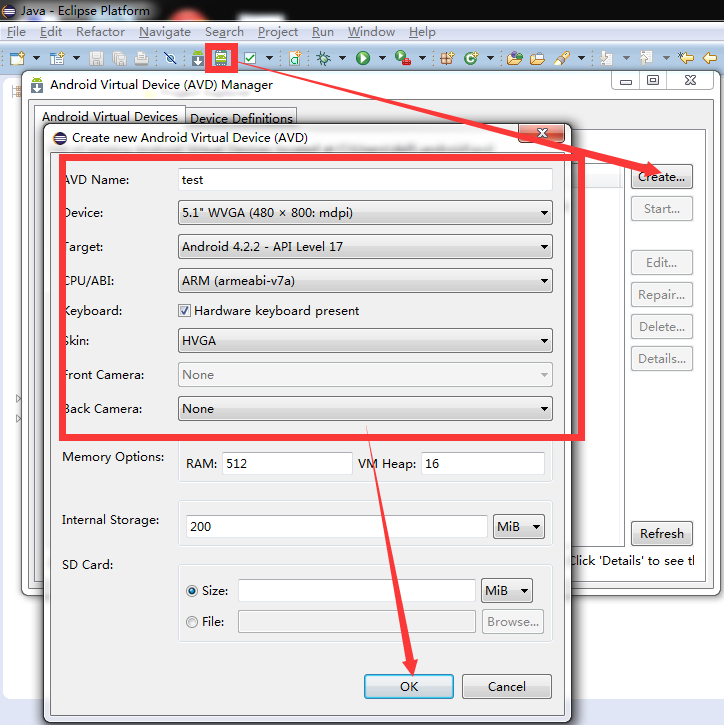Screen dimensions: 724x725
Task: Open the Debug dropdown arrow
Action: [343, 58]
